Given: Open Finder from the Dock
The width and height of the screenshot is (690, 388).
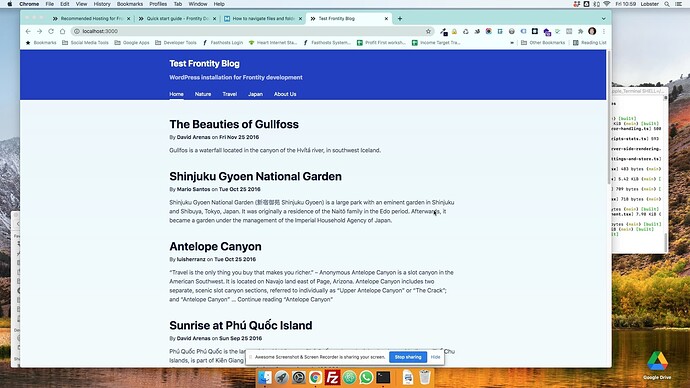Looking at the screenshot, I should pos(265,377).
